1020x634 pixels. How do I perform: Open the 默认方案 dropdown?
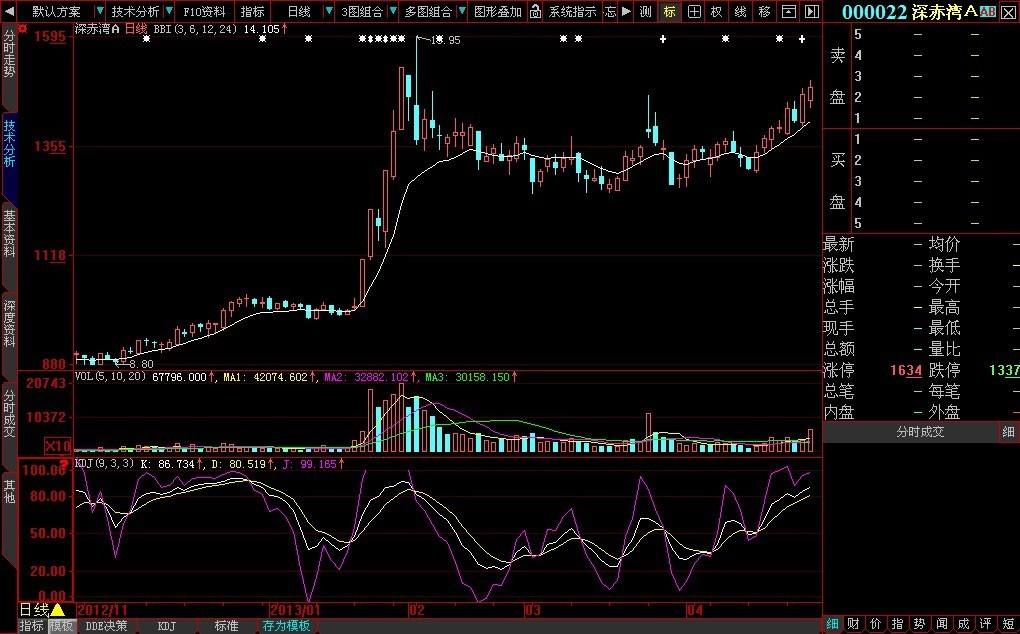(x=56, y=12)
